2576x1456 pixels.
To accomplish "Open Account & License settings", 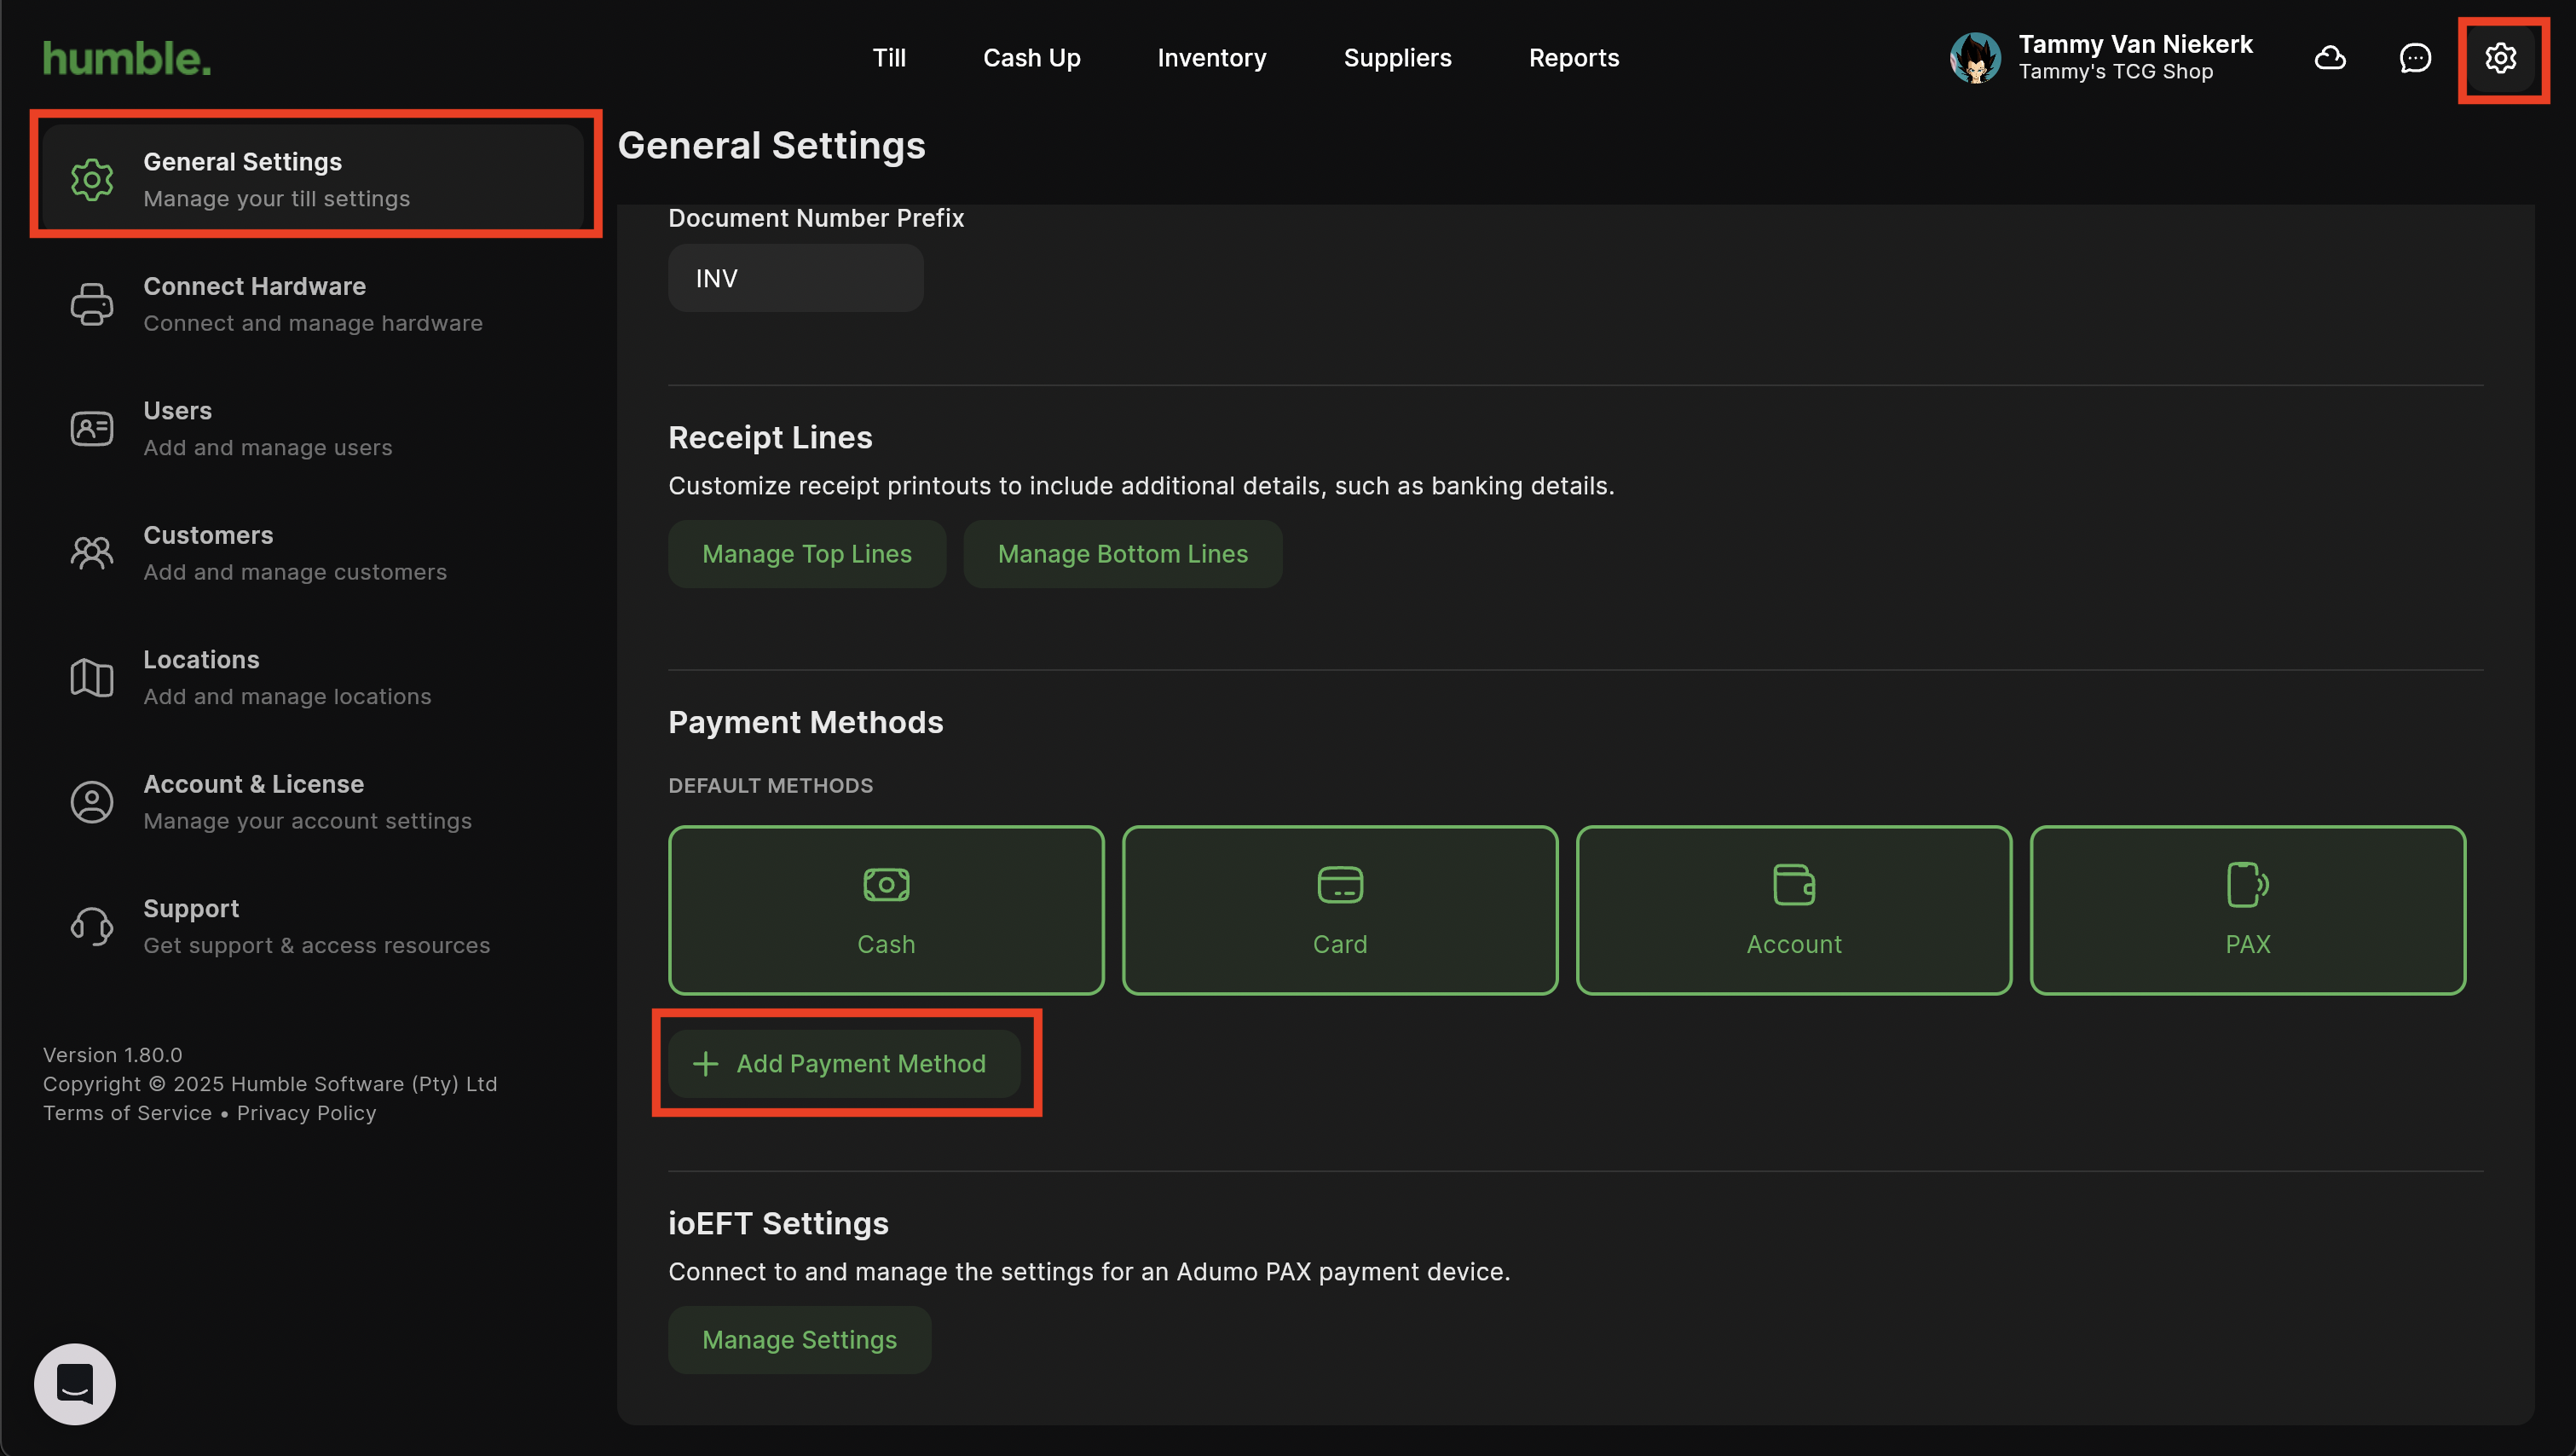I will (x=253, y=802).
